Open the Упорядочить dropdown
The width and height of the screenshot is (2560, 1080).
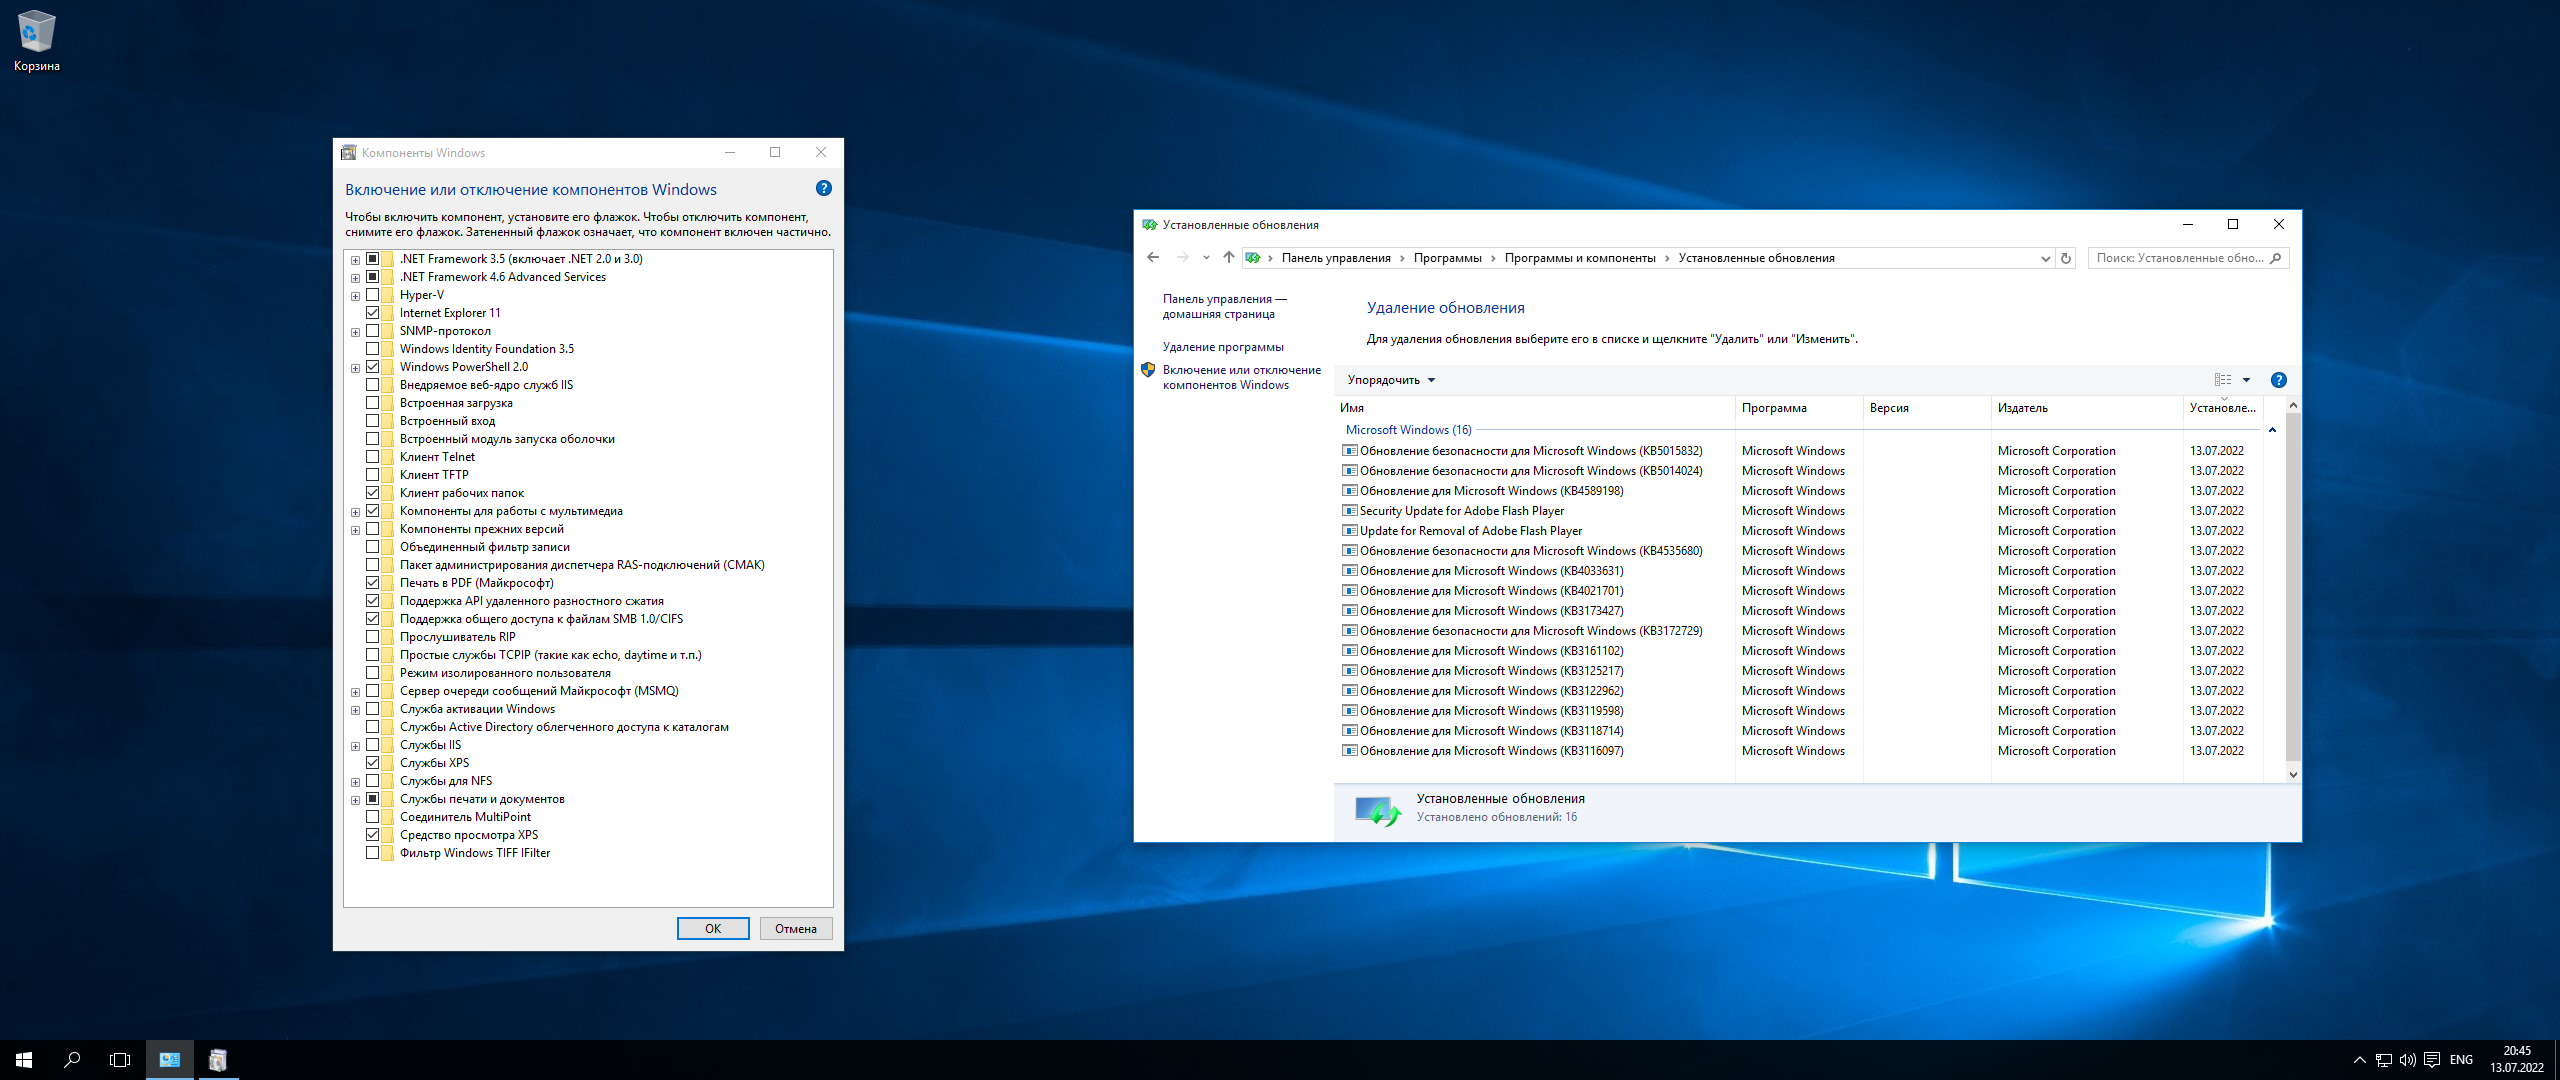pos(1391,380)
